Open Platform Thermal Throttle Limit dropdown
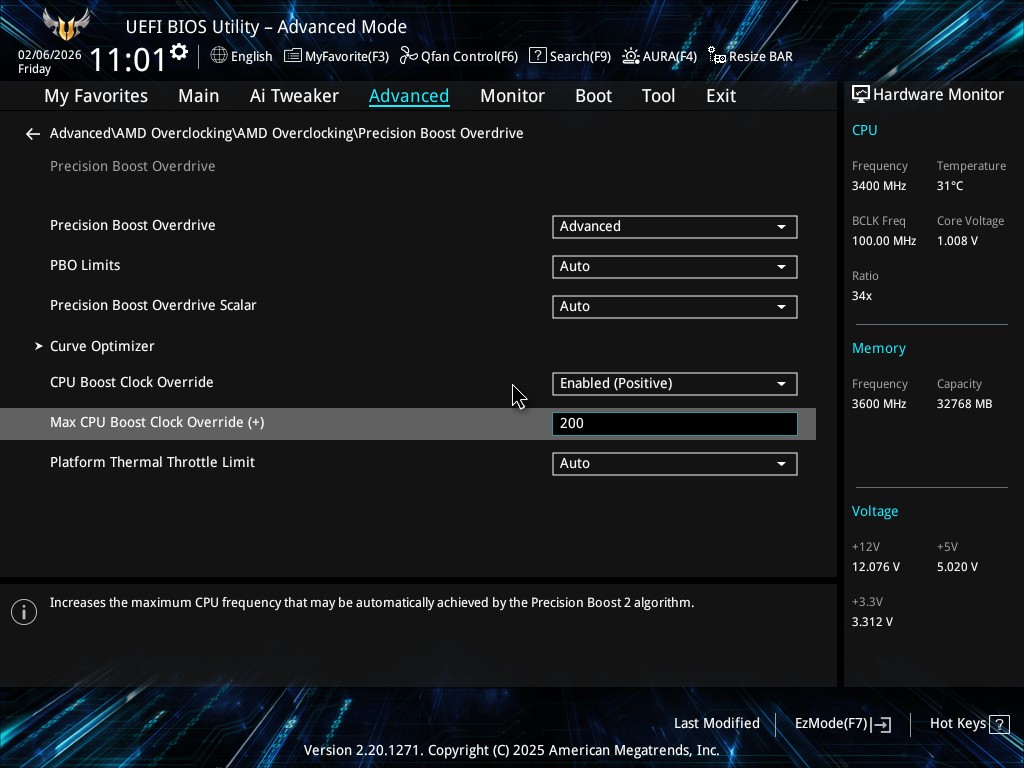The width and height of the screenshot is (1024, 768). pyautogui.click(x=675, y=464)
